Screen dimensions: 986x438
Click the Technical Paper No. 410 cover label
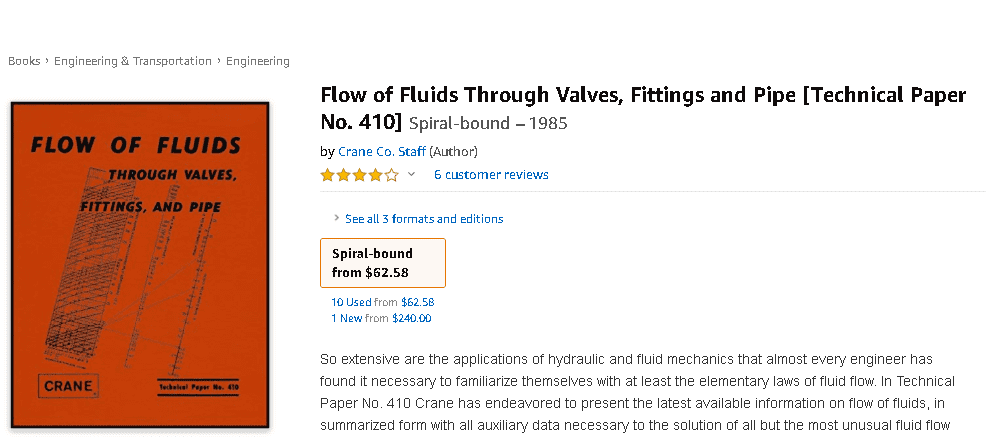pyautogui.click(x=201, y=386)
